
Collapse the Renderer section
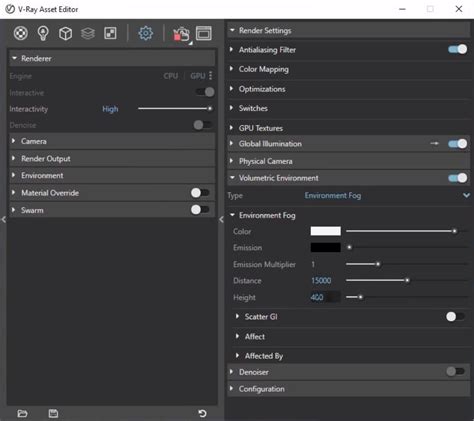click(x=112, y=58)
